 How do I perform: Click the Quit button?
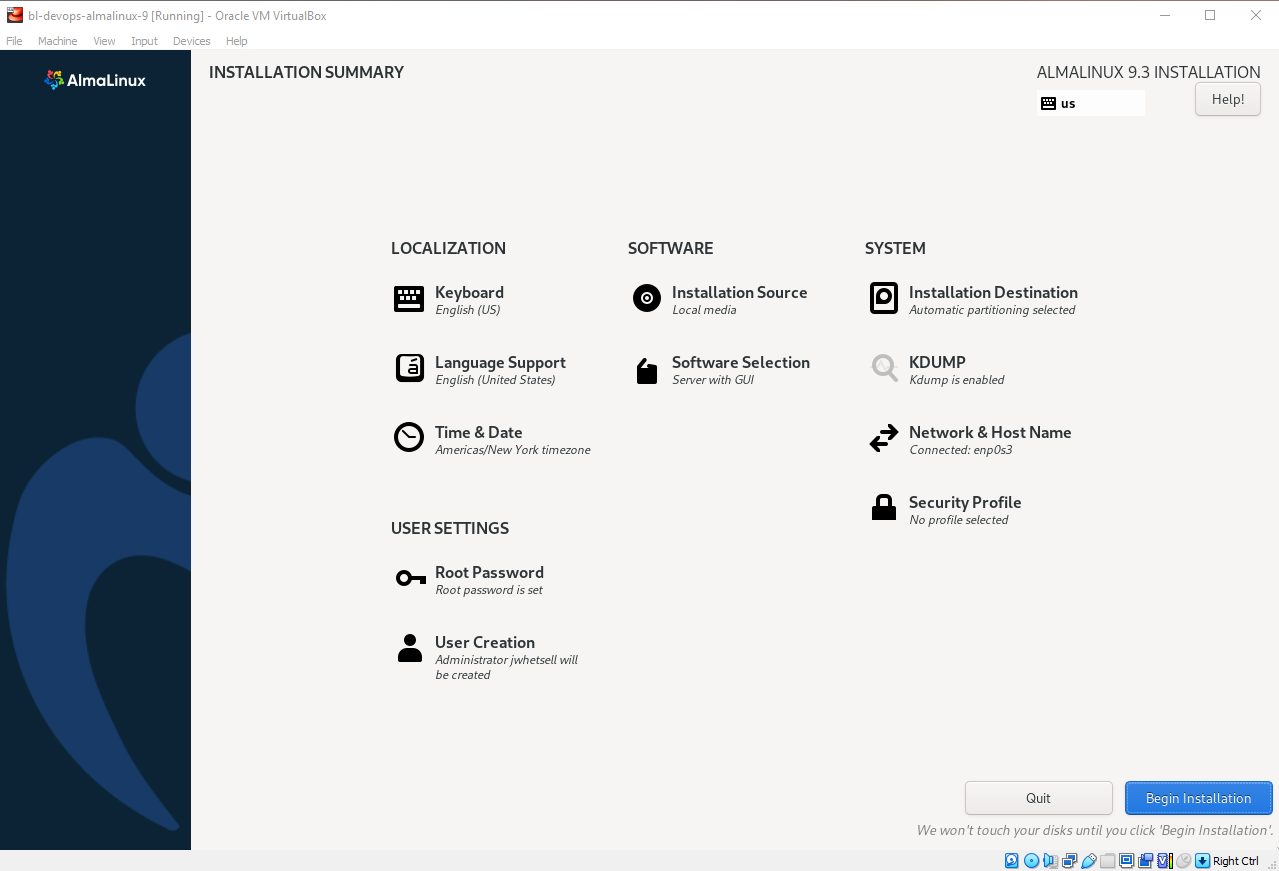1038,798
